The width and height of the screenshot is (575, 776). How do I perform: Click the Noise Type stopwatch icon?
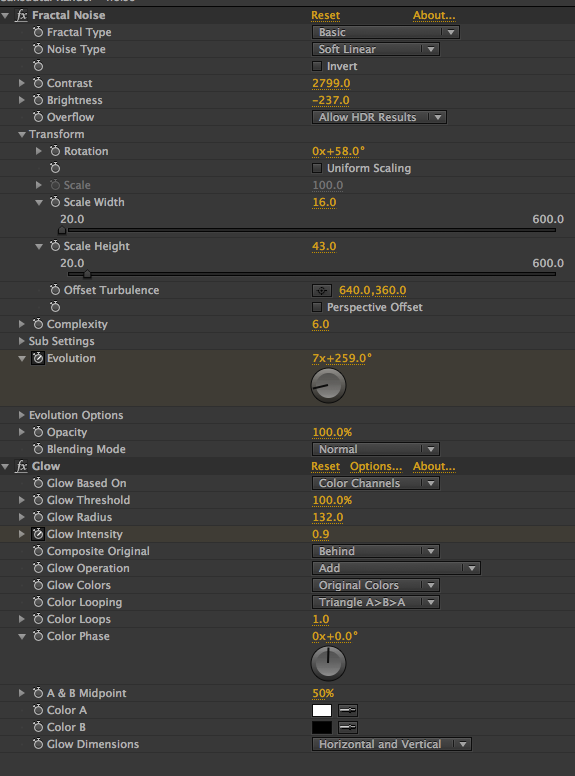[x=38, y=49]
